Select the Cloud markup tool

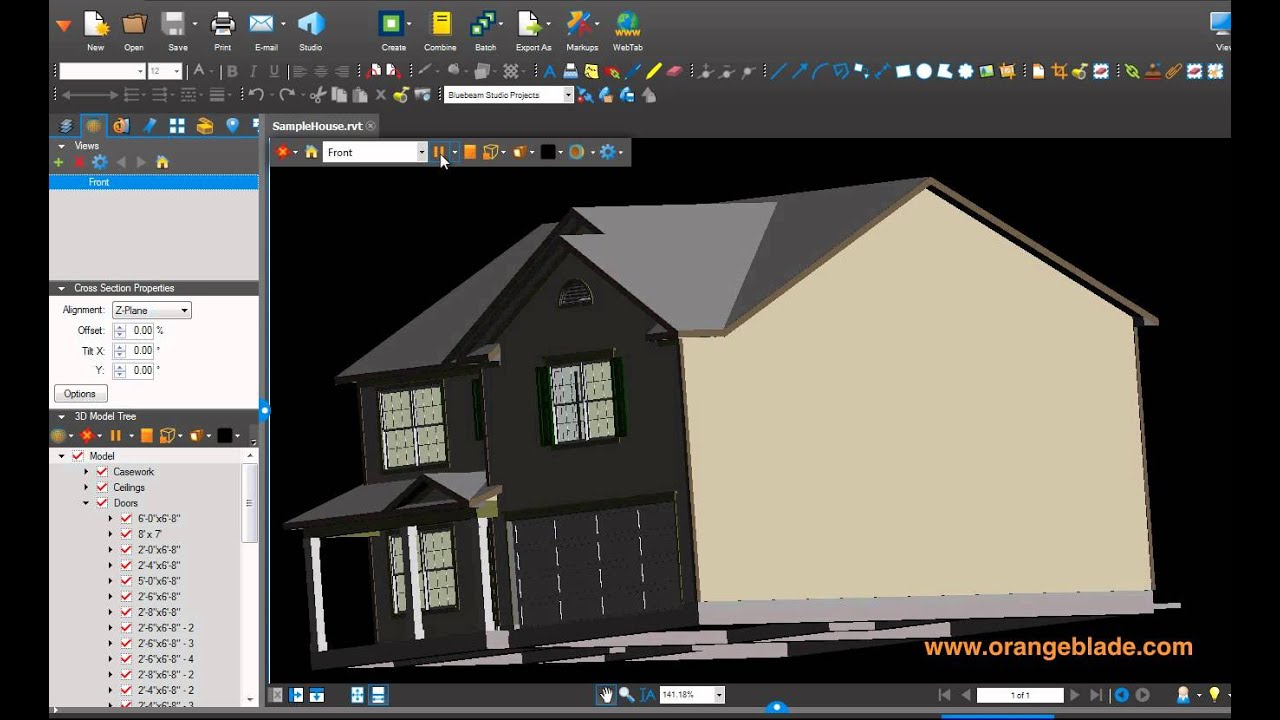coord(966,71)
